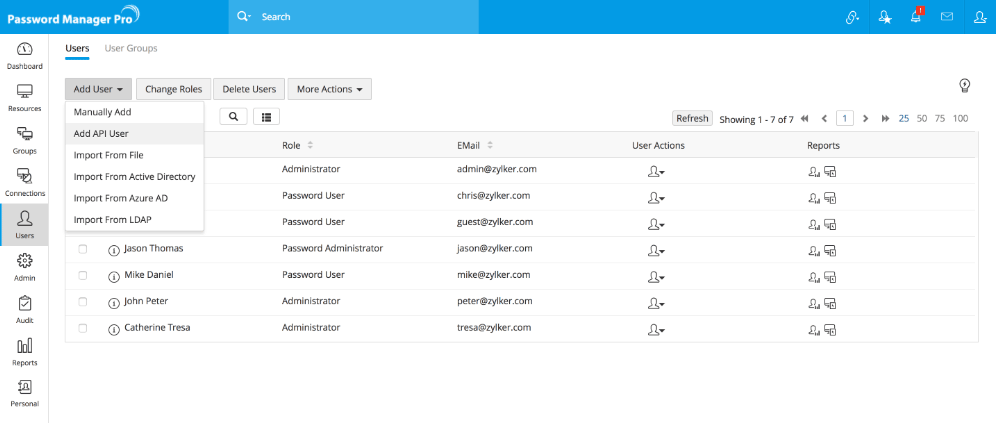Click the info icon beside Jason Thomas
Screen dimensions: 996x423
[113, 249]
